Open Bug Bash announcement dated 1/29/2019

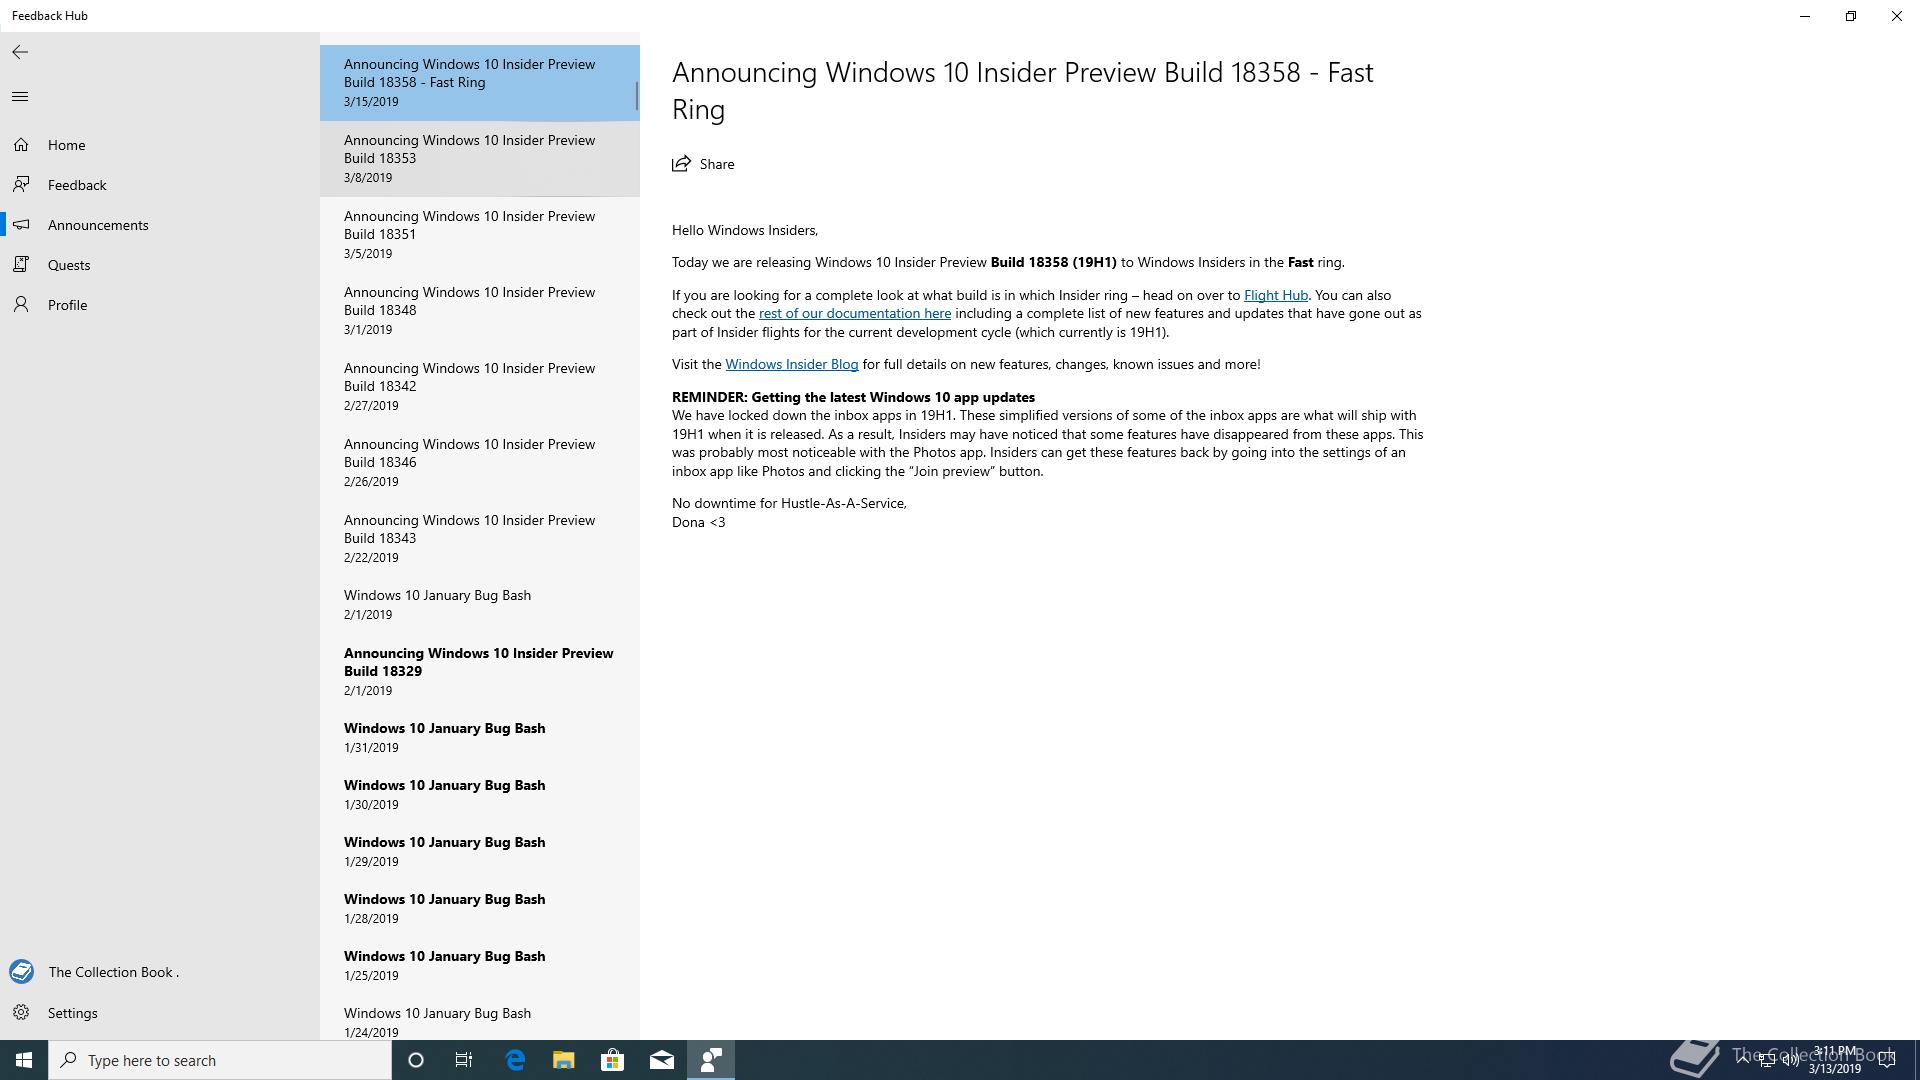click(x=480, y=852)
